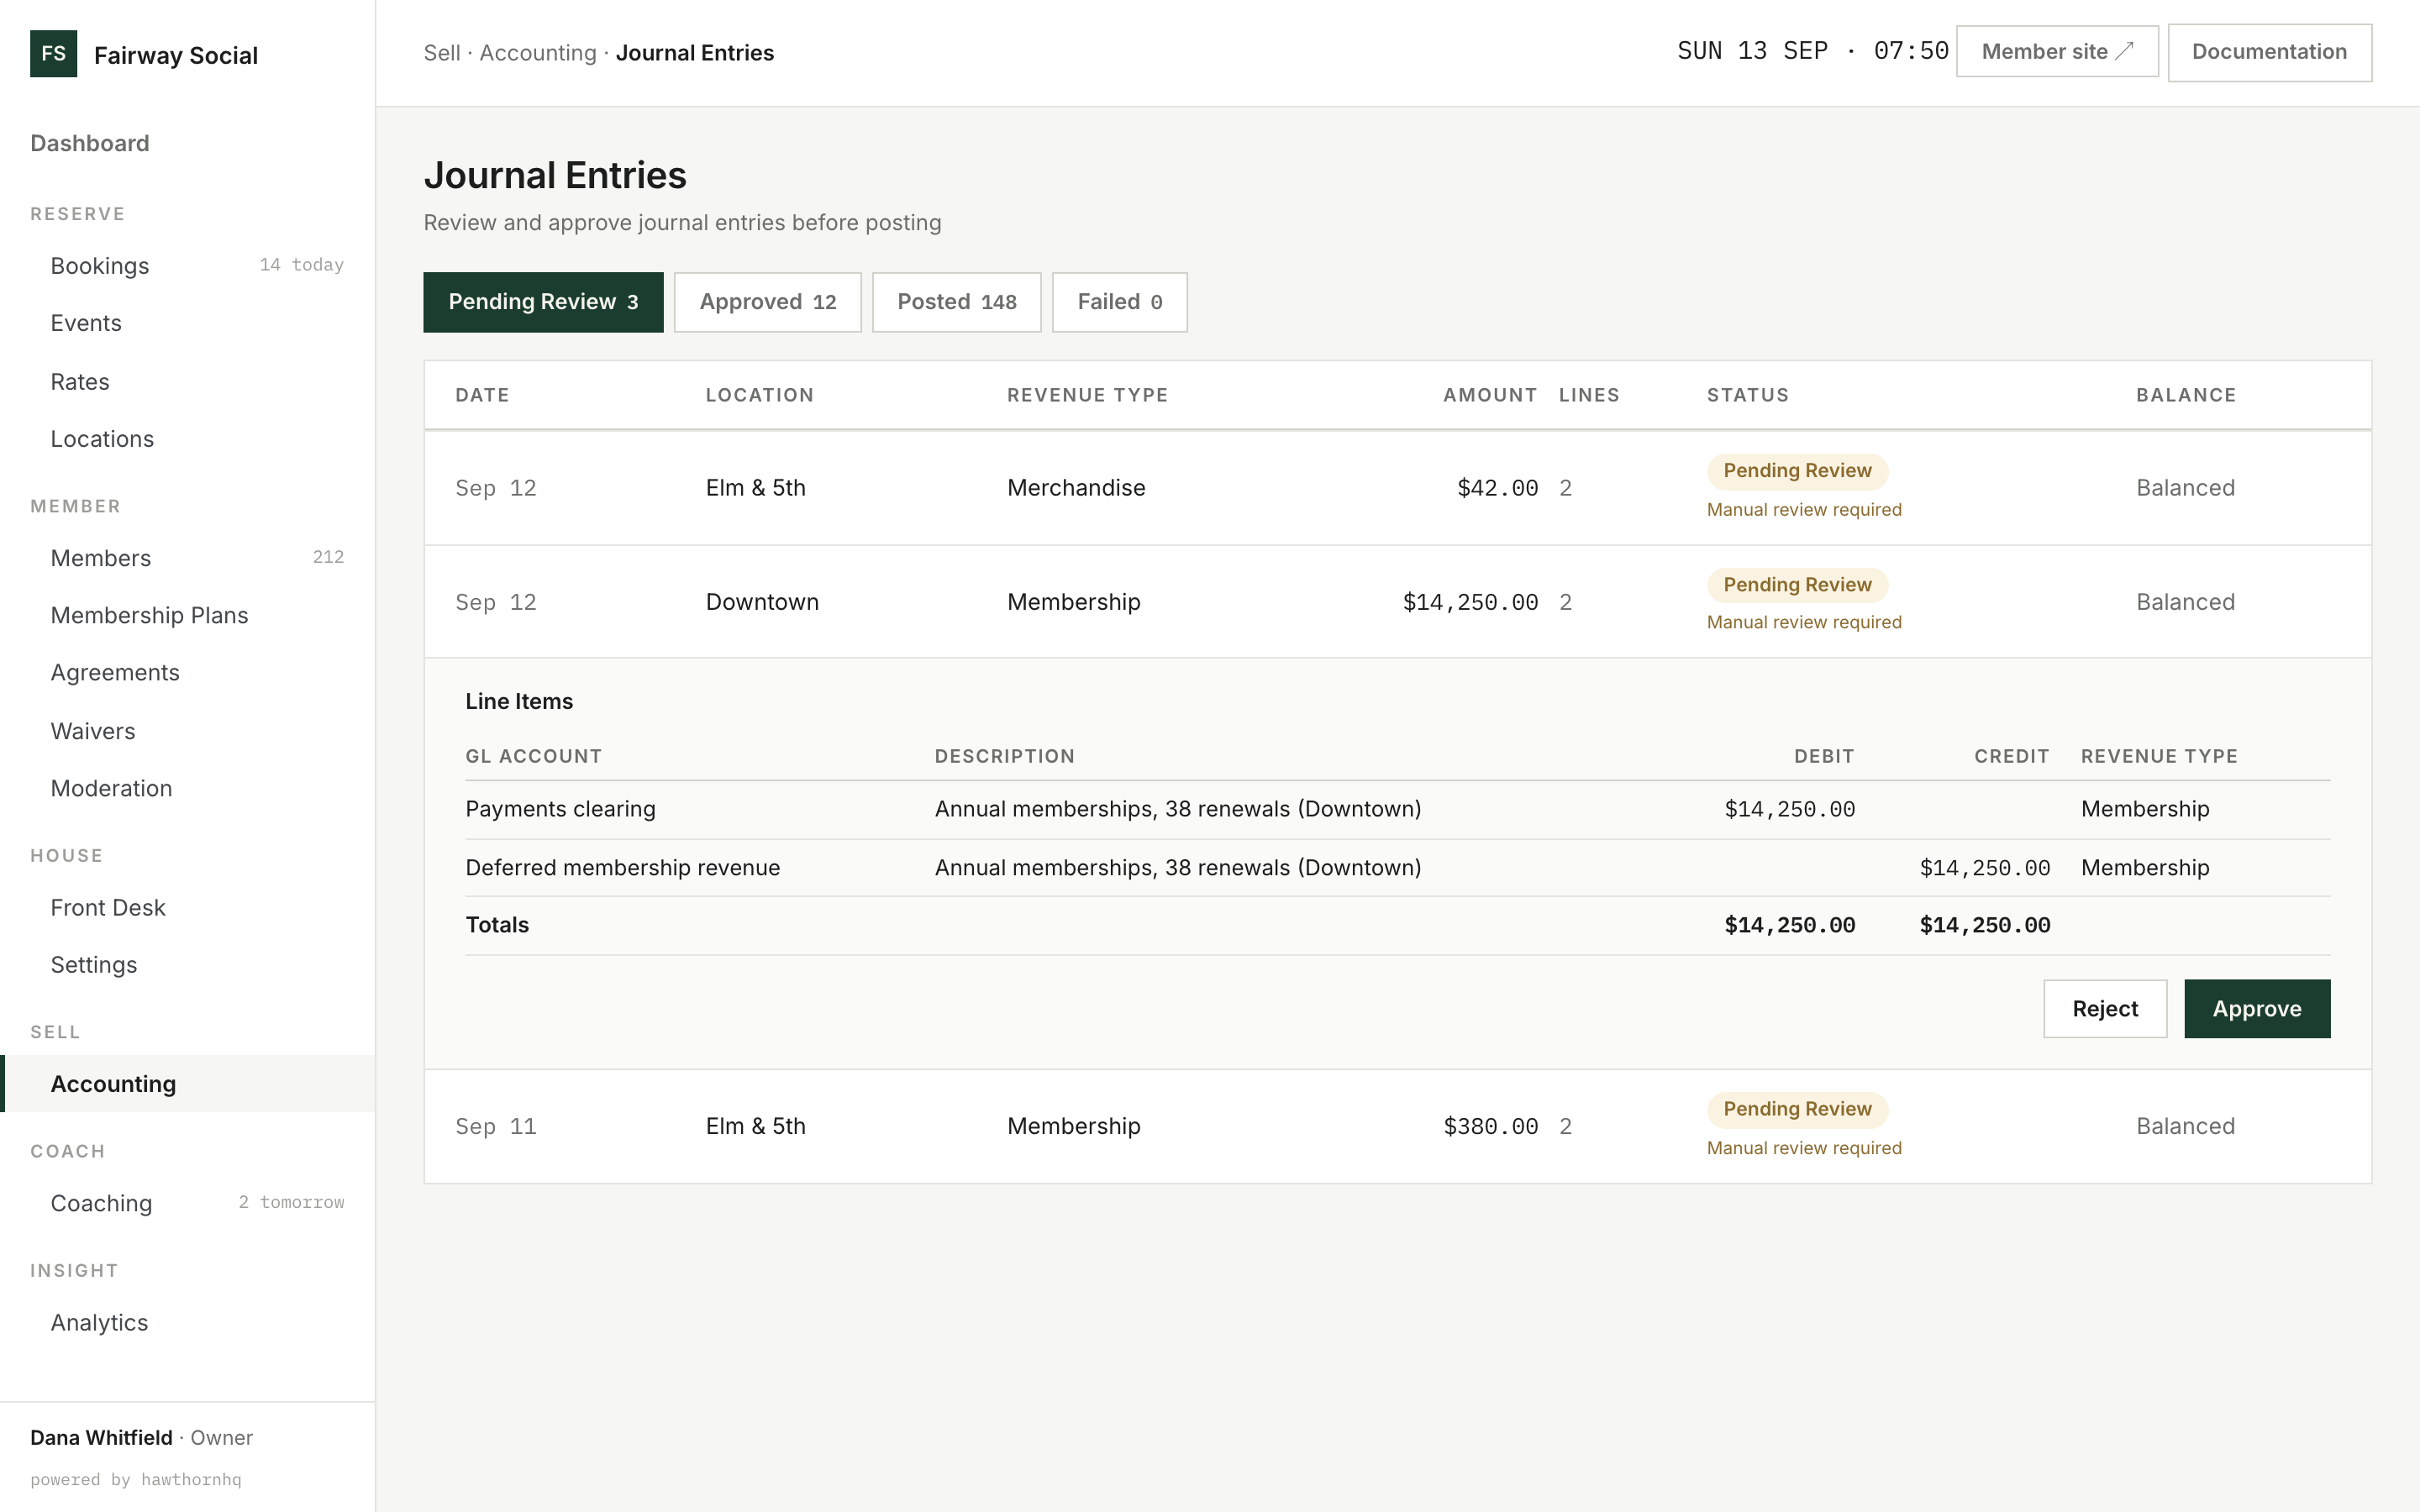
Task: Open Events in the sidebar
Action: (187, 323)
